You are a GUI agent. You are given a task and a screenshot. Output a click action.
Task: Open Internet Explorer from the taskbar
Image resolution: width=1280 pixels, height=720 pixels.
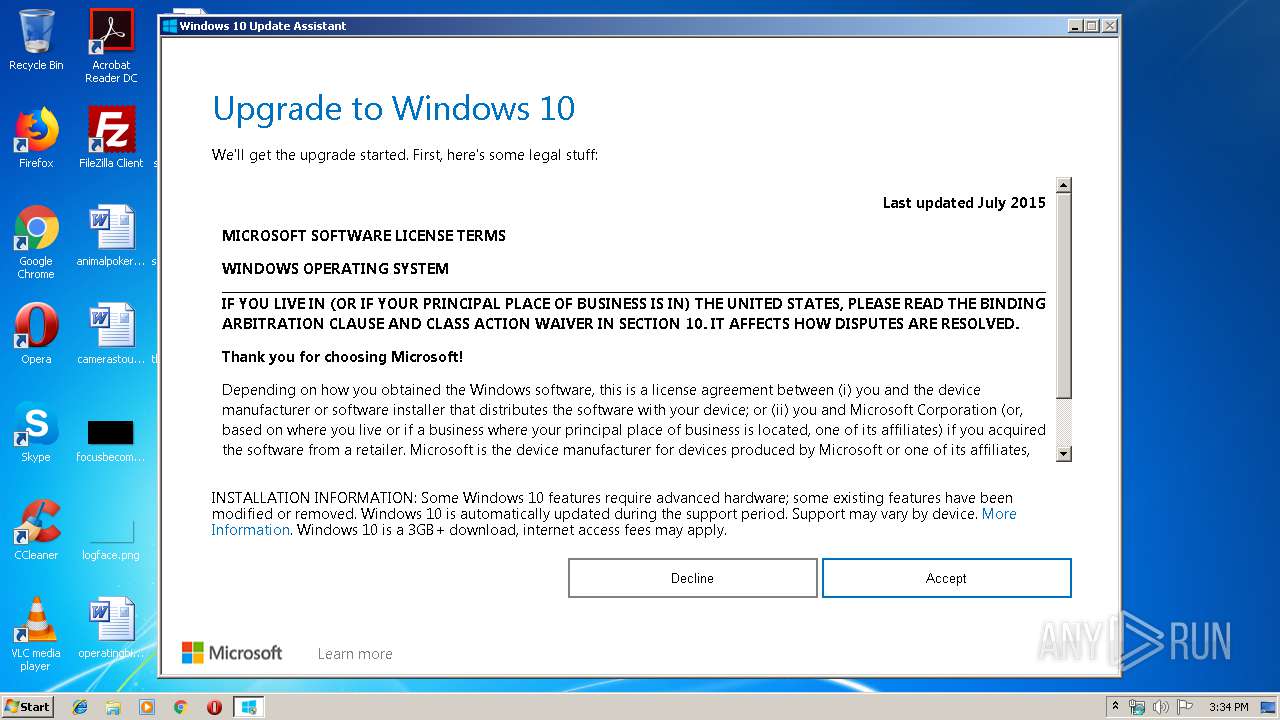coord(80,707)
